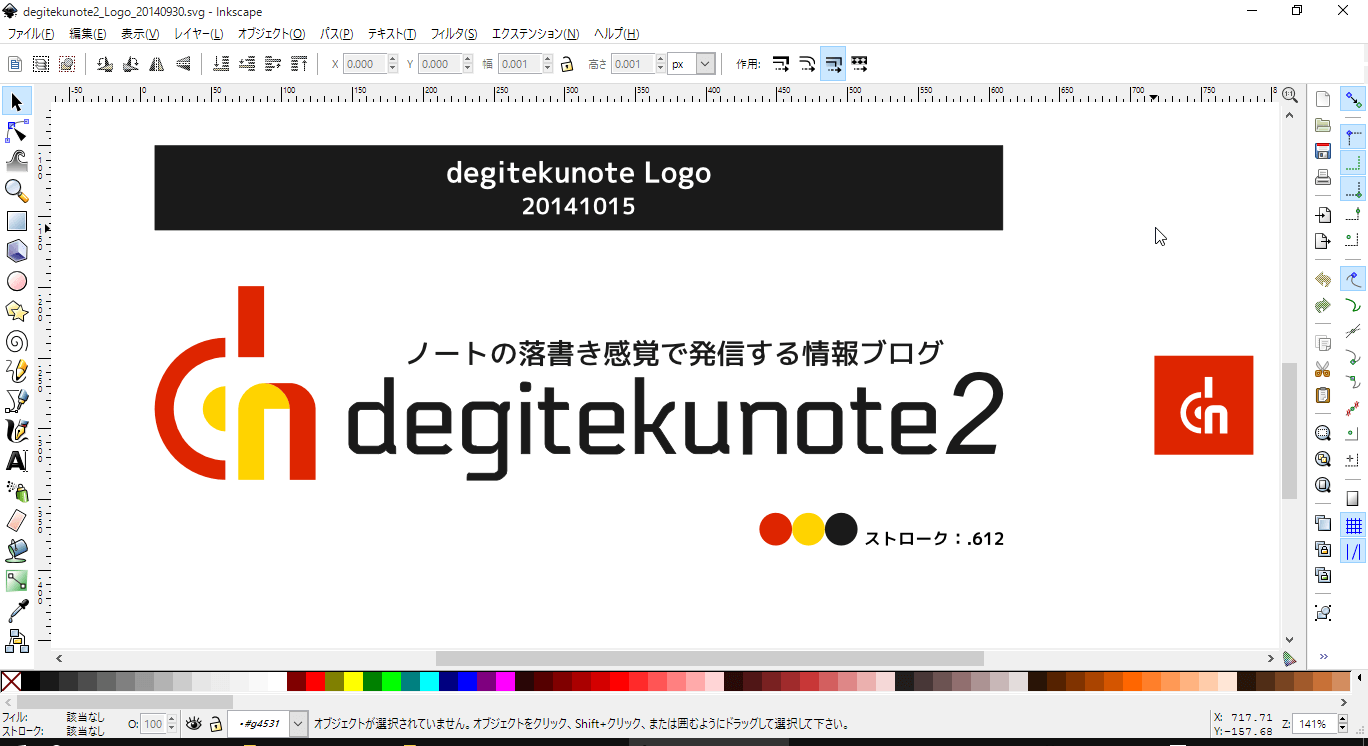Viewport: 1368px width, 746px height.
Task: Click the Undo arrow icon
Action: pyautogui.click(x=1323, y=279)
